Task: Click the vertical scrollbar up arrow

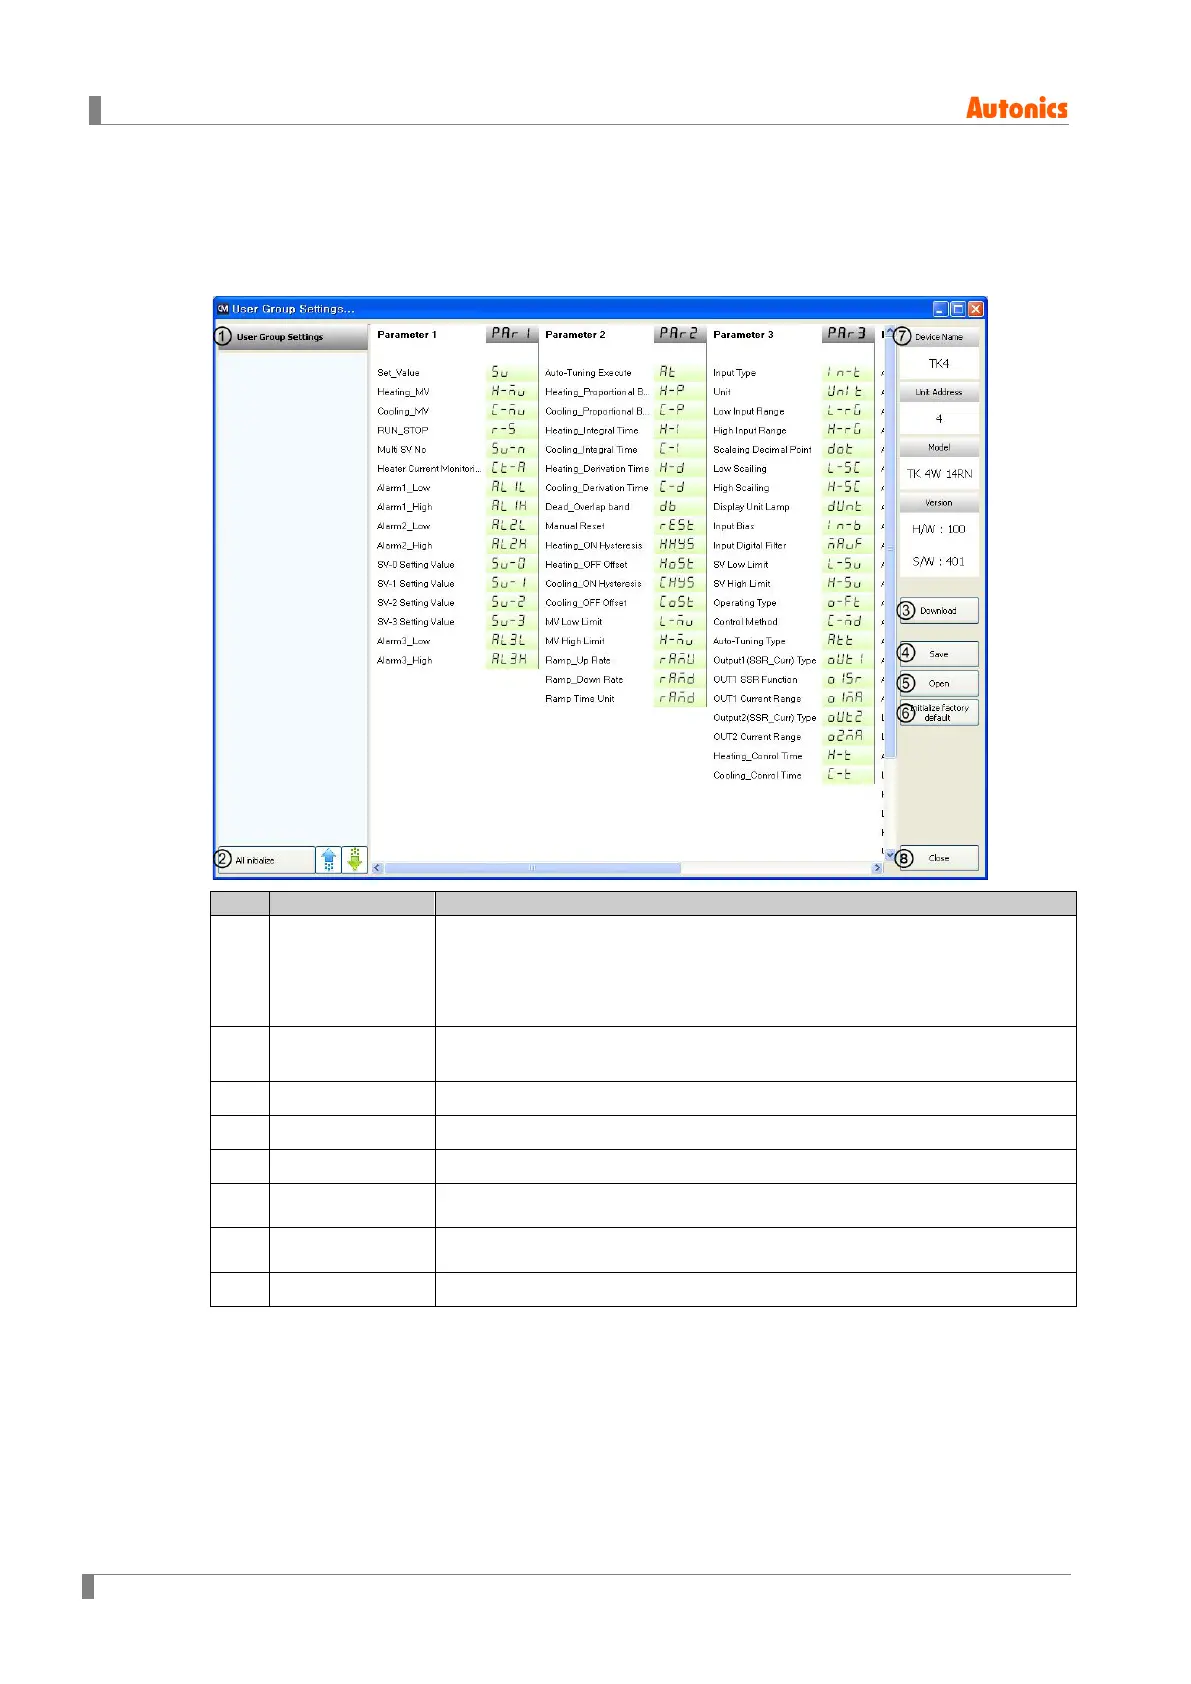Action: coord(890,332)
